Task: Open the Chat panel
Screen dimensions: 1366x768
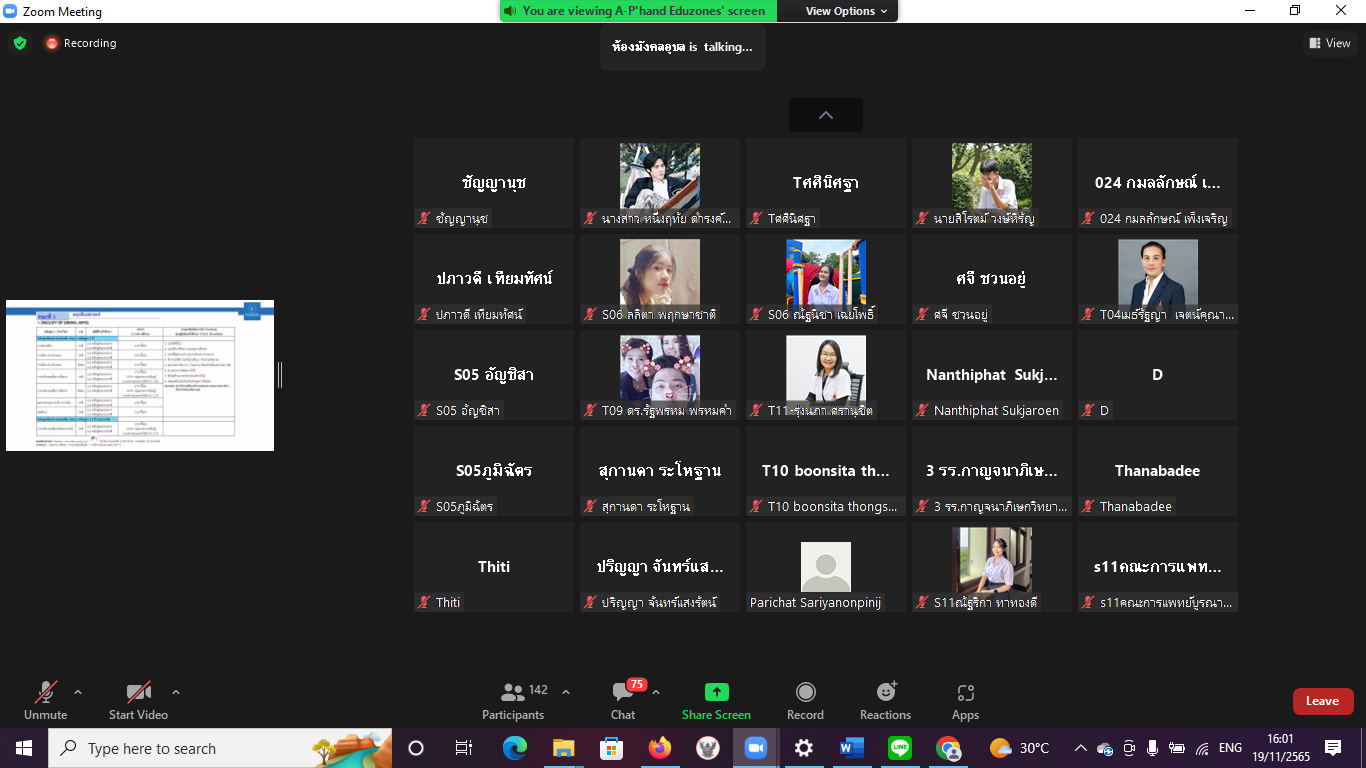Action: [623, 699]
